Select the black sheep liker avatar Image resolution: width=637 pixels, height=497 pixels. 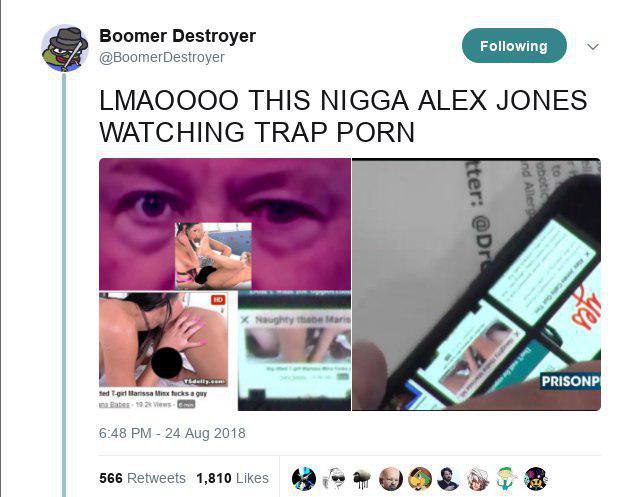[x=362, y=478]
